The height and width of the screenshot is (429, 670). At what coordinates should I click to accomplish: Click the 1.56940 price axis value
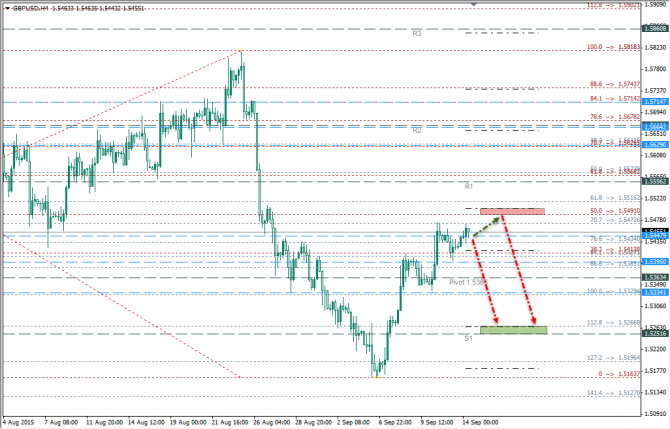[656, 112]
